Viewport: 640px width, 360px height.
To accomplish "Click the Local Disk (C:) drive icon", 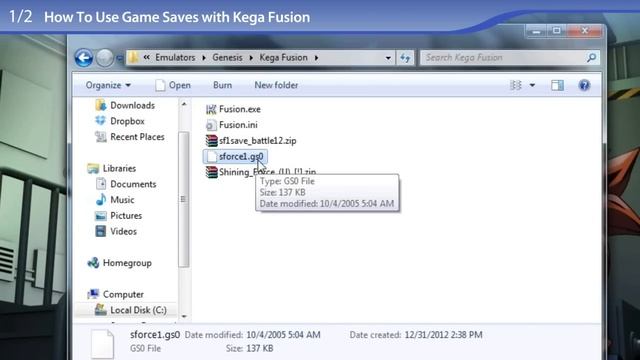I will click(100, 310).
